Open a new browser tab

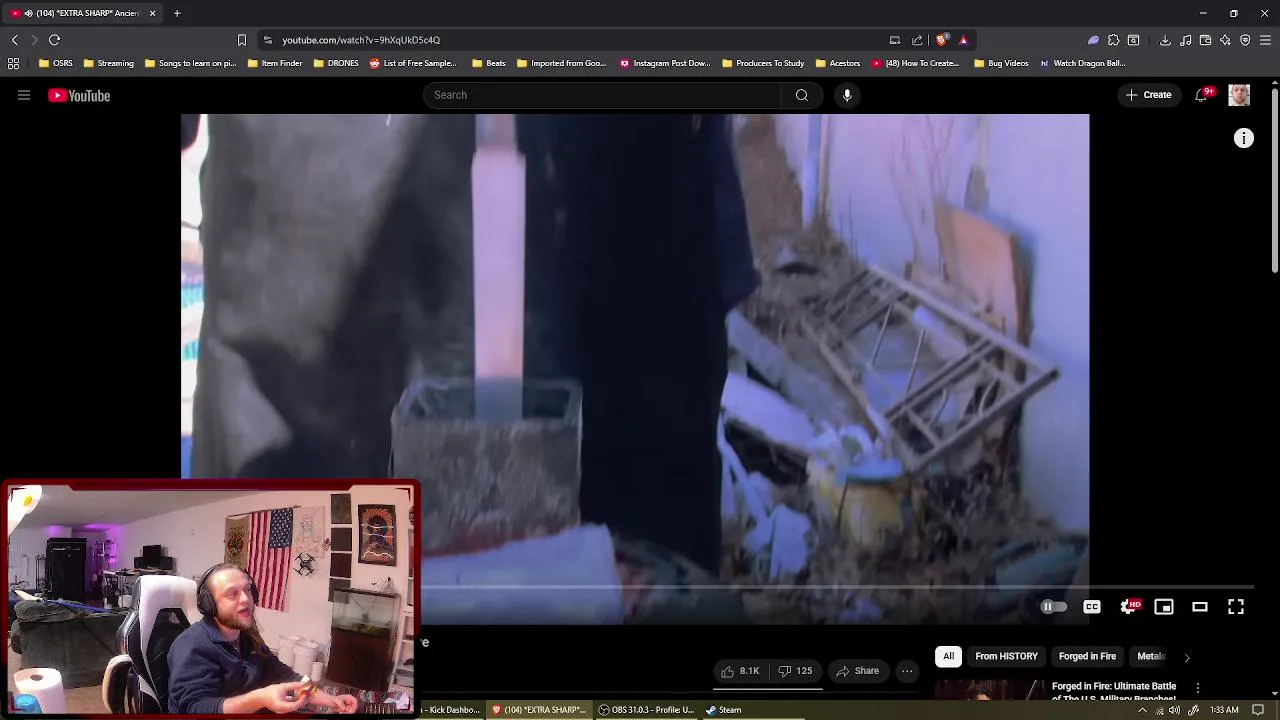tap(177, 13)
